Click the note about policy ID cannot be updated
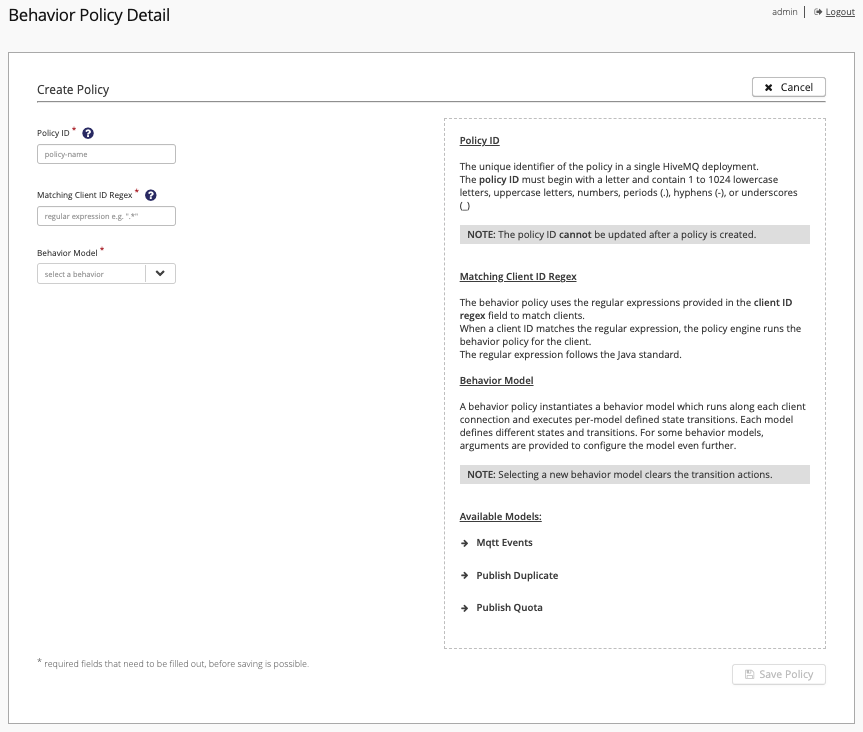Image resolution: width=863 pixels, height=732 pixels. click(x=635, y=234)
